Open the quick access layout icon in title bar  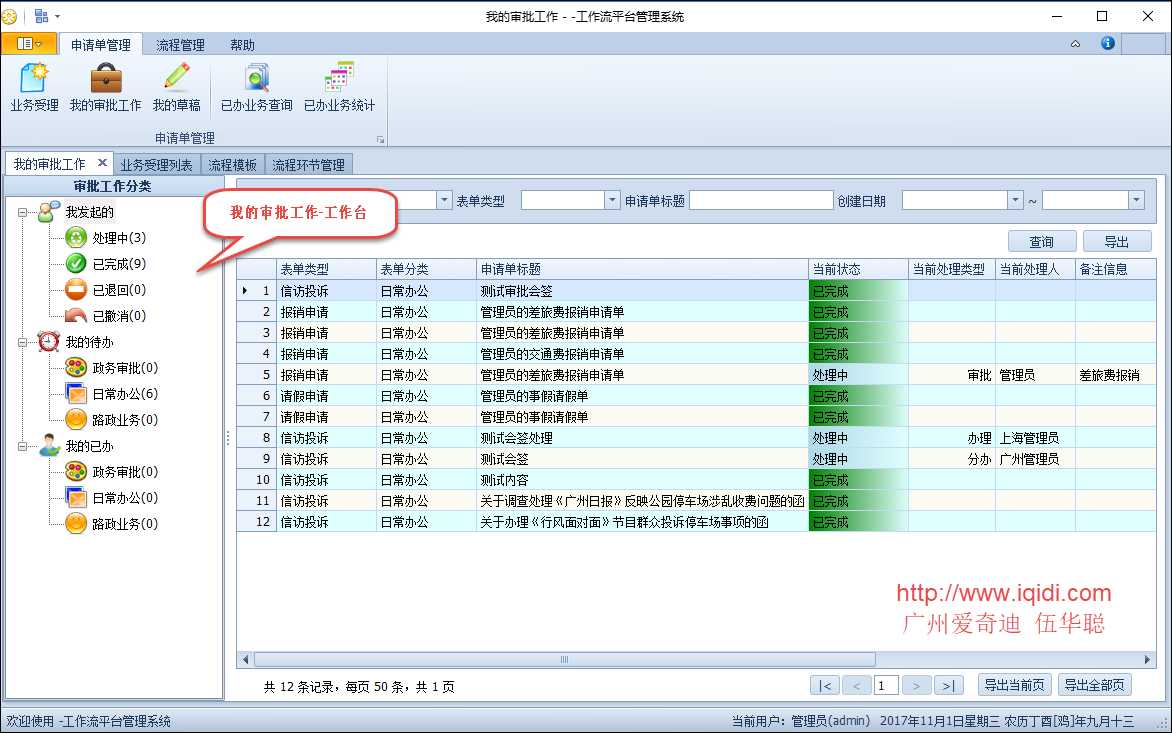click(x=41, y=16)
